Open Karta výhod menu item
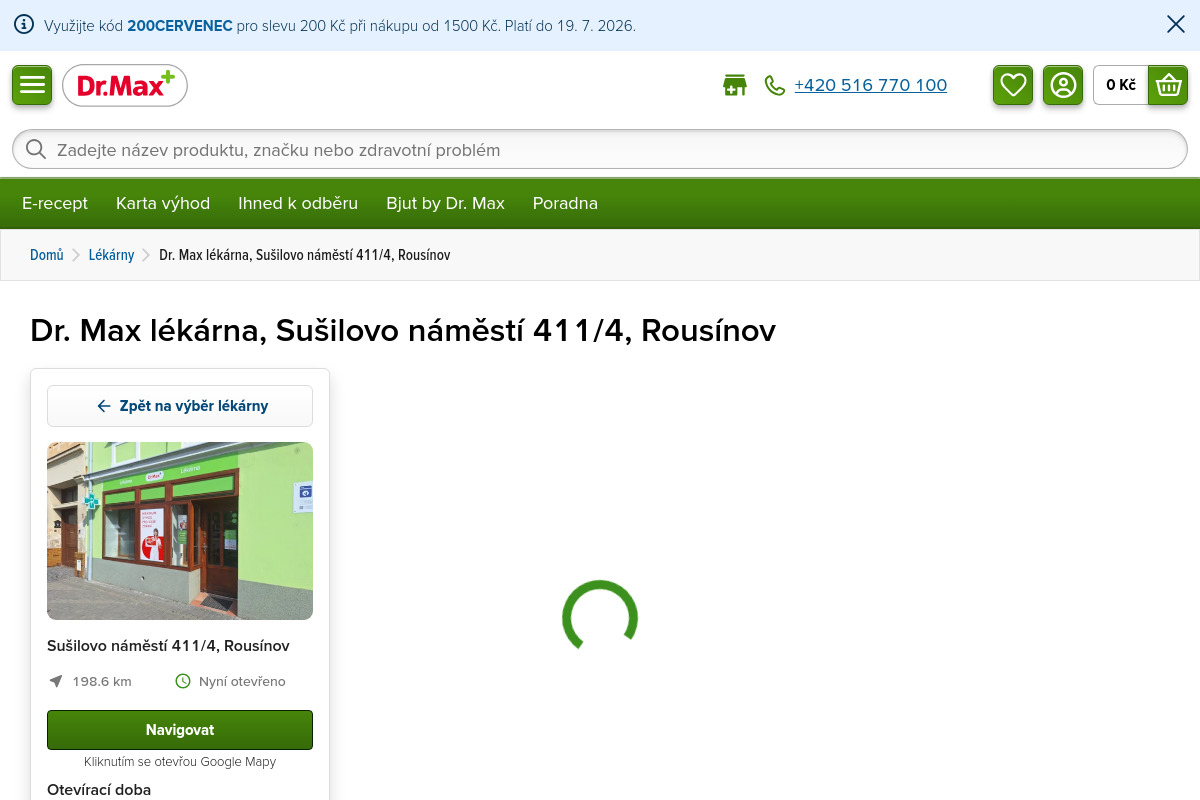Viewport: 1200px width, 800px height. point(163,203)
